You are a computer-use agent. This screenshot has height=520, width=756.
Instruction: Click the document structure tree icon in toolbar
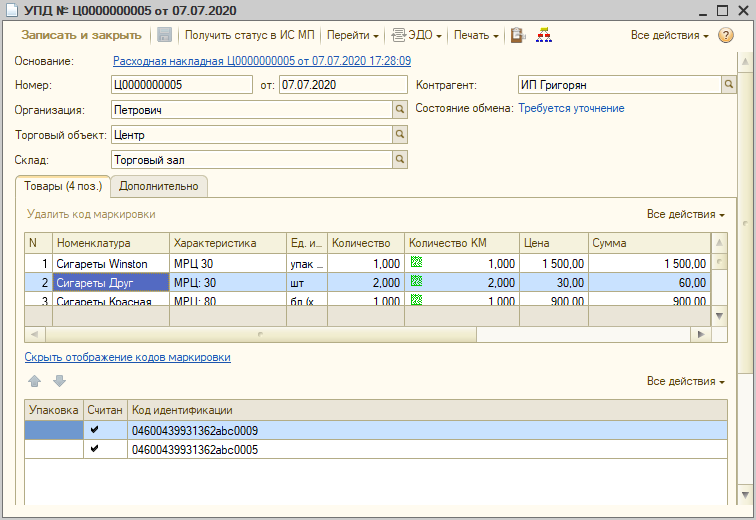[544, 35]
